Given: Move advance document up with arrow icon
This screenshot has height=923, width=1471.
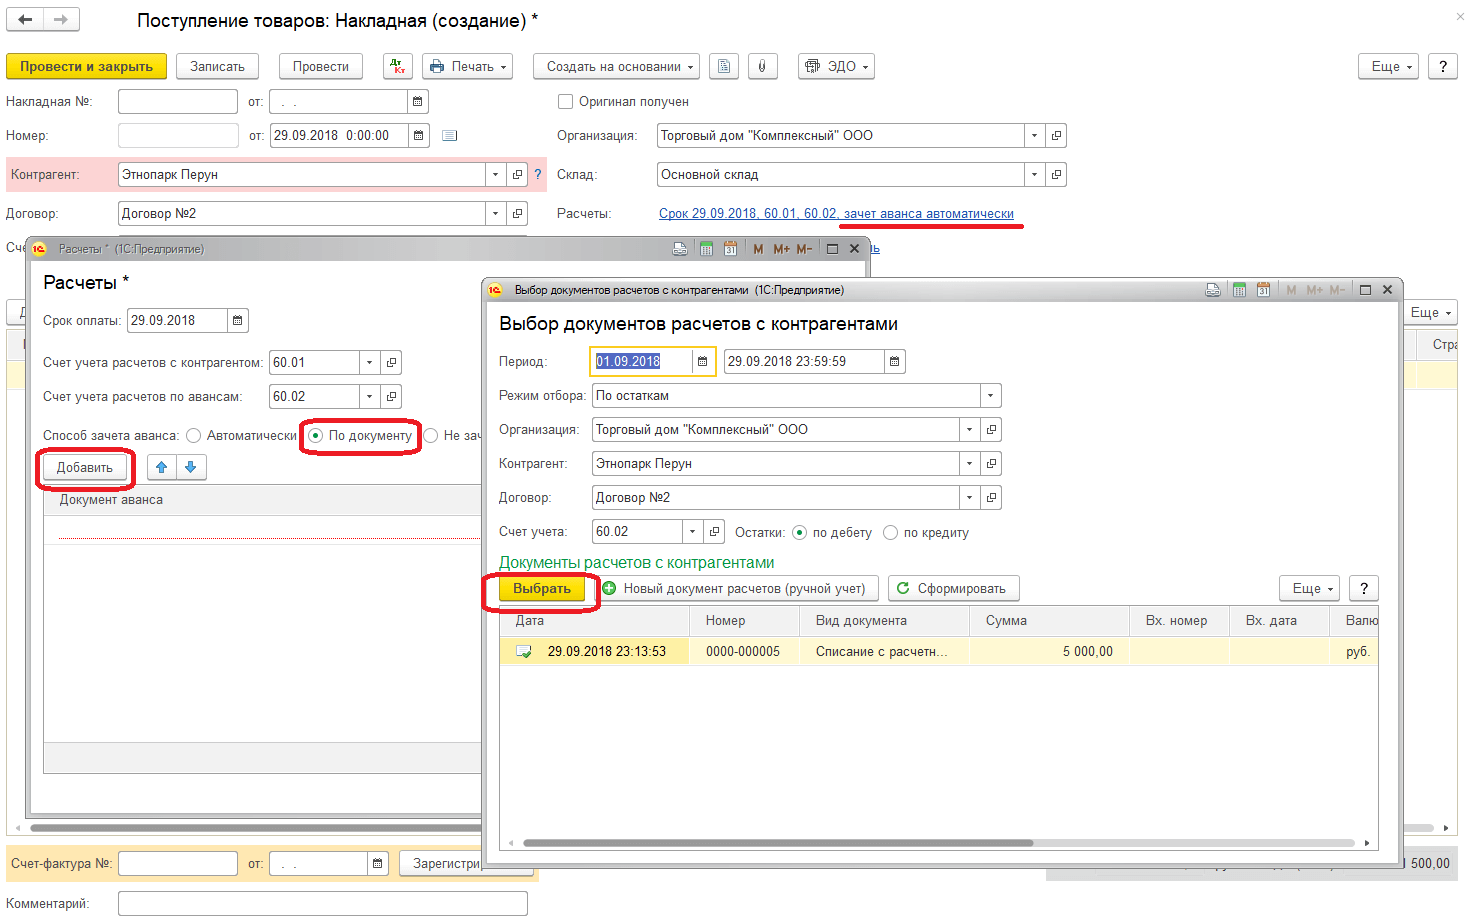Looking at the screenshot, I should 161,467.
